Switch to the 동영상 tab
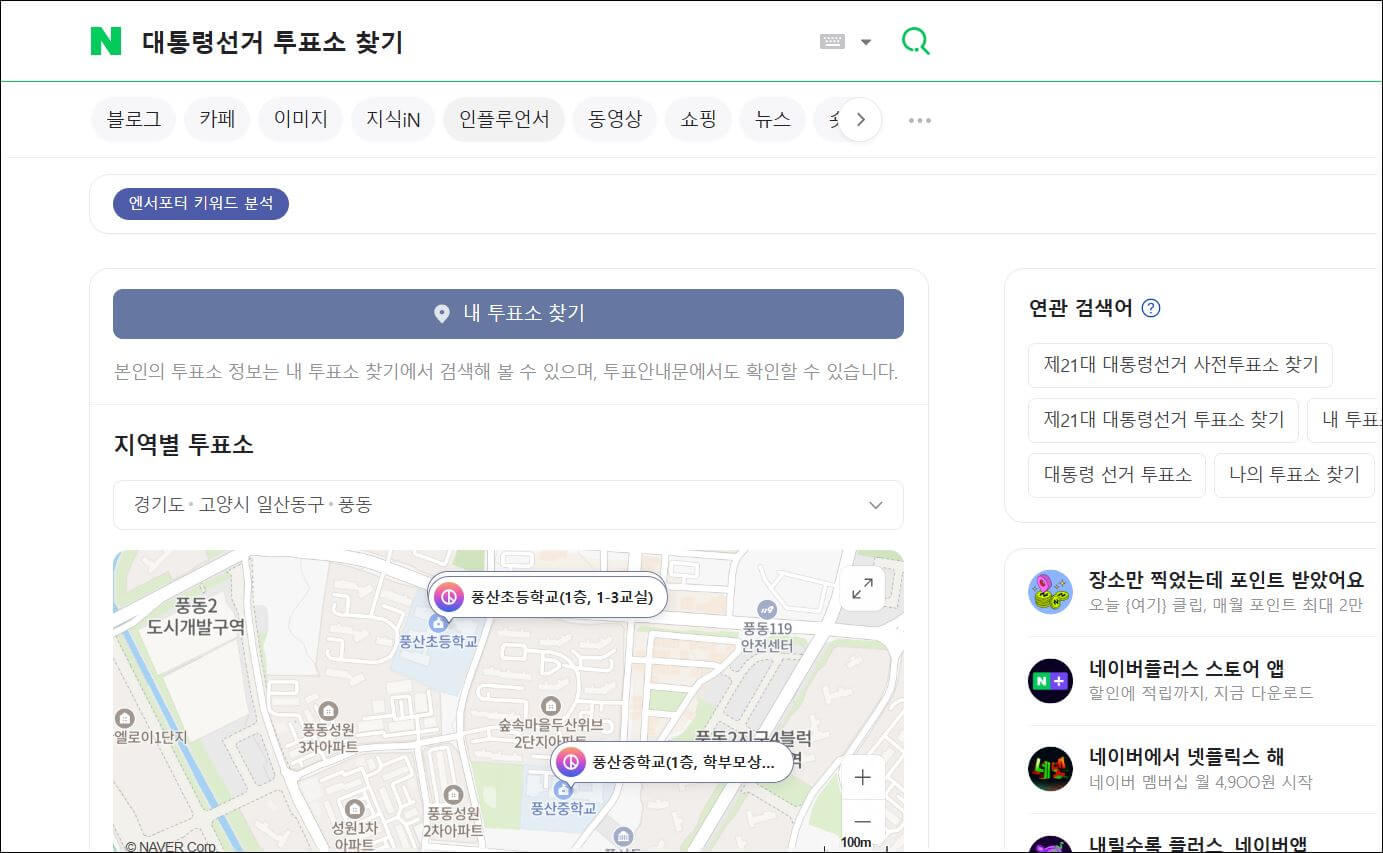1383x853 pixels. click(x=615, y=120)
